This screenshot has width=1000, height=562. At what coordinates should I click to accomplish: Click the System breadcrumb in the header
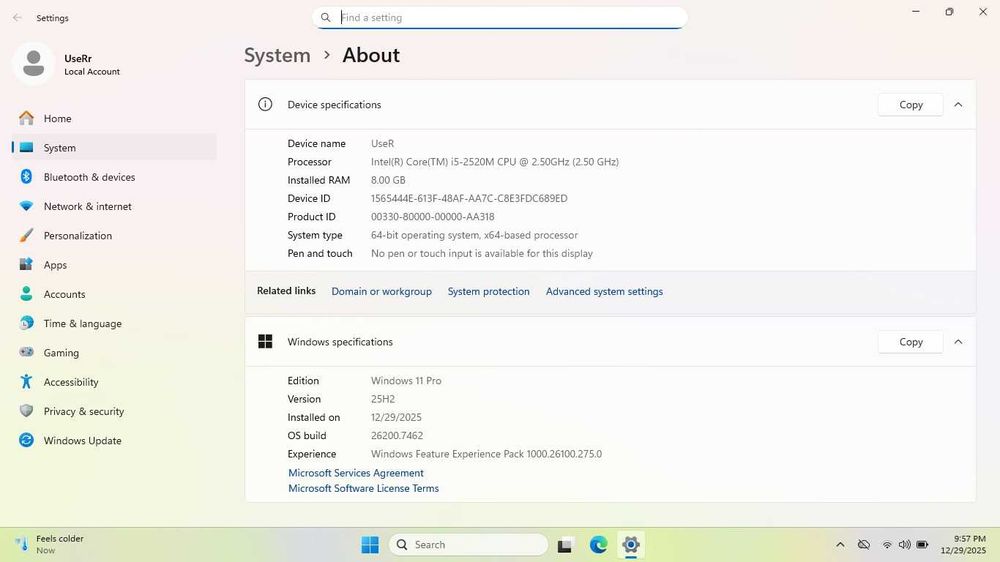[277, 55]
